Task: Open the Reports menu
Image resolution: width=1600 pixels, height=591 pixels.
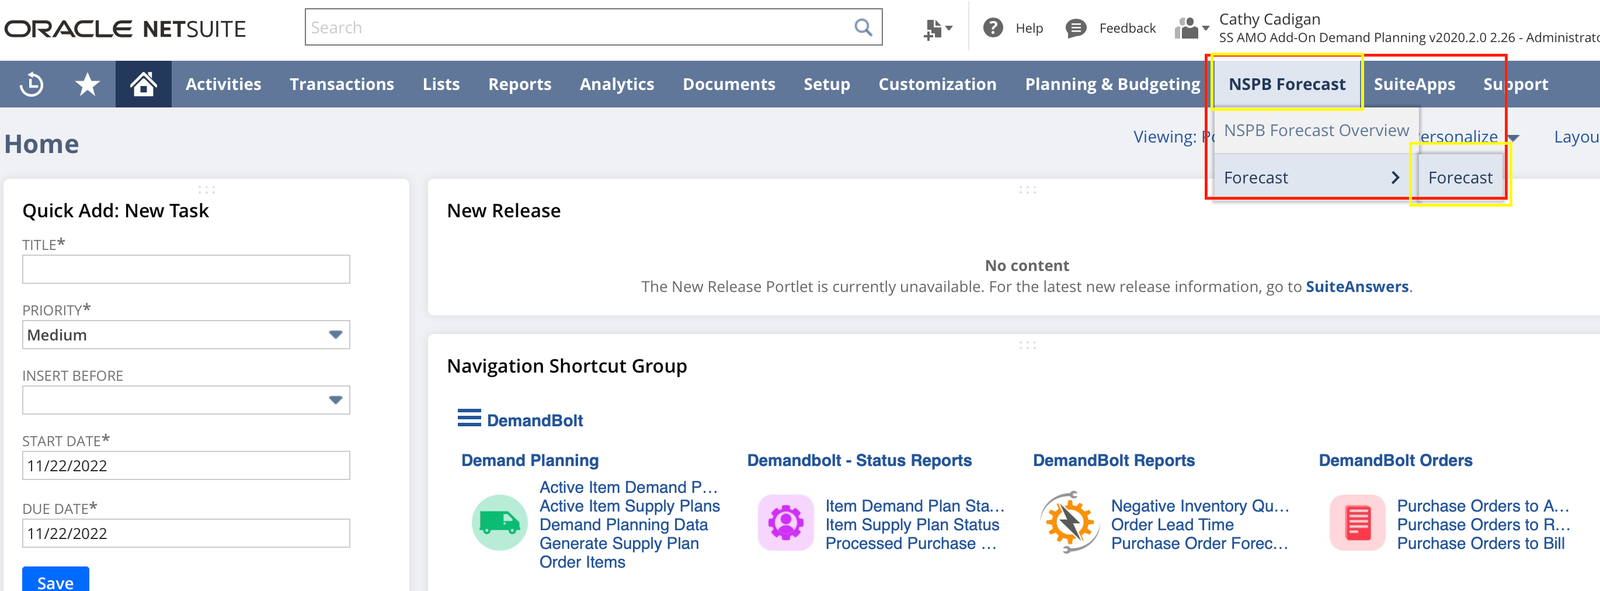Action: [520, 84]
